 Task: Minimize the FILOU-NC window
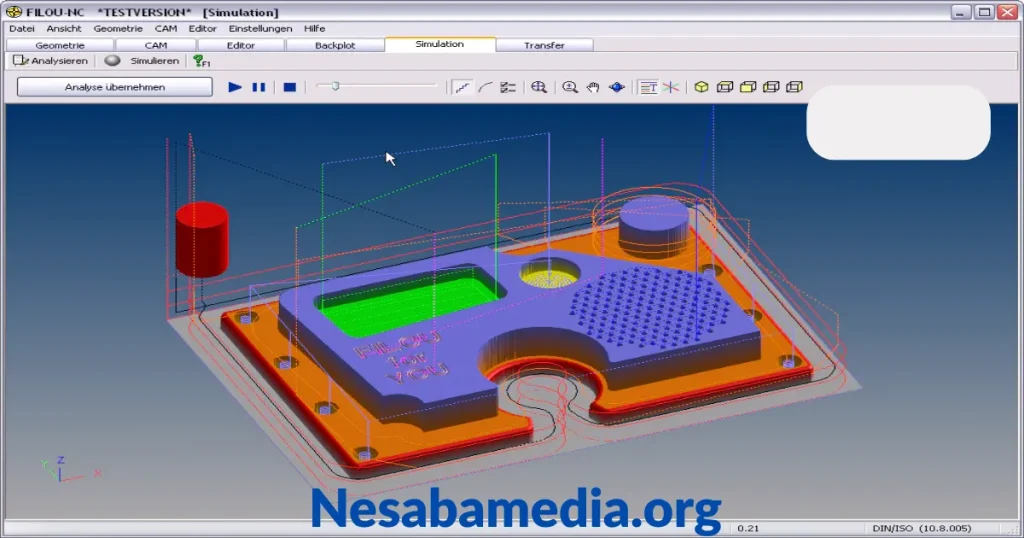961,12
